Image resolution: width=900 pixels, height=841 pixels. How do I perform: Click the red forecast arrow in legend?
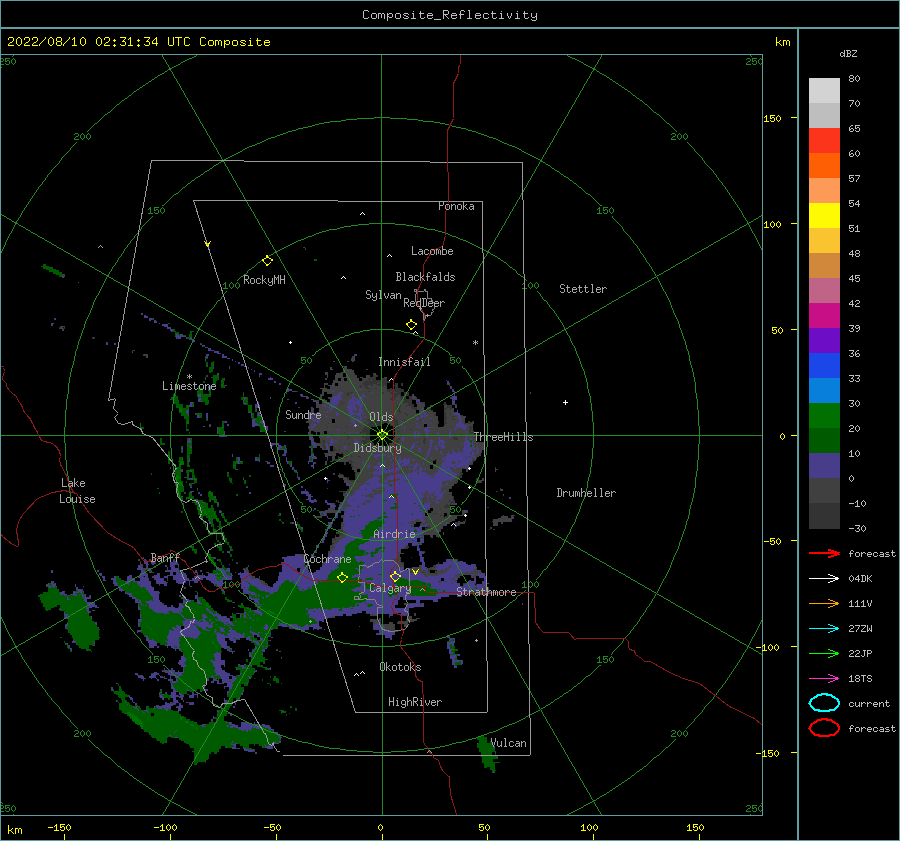pos(824,553)
